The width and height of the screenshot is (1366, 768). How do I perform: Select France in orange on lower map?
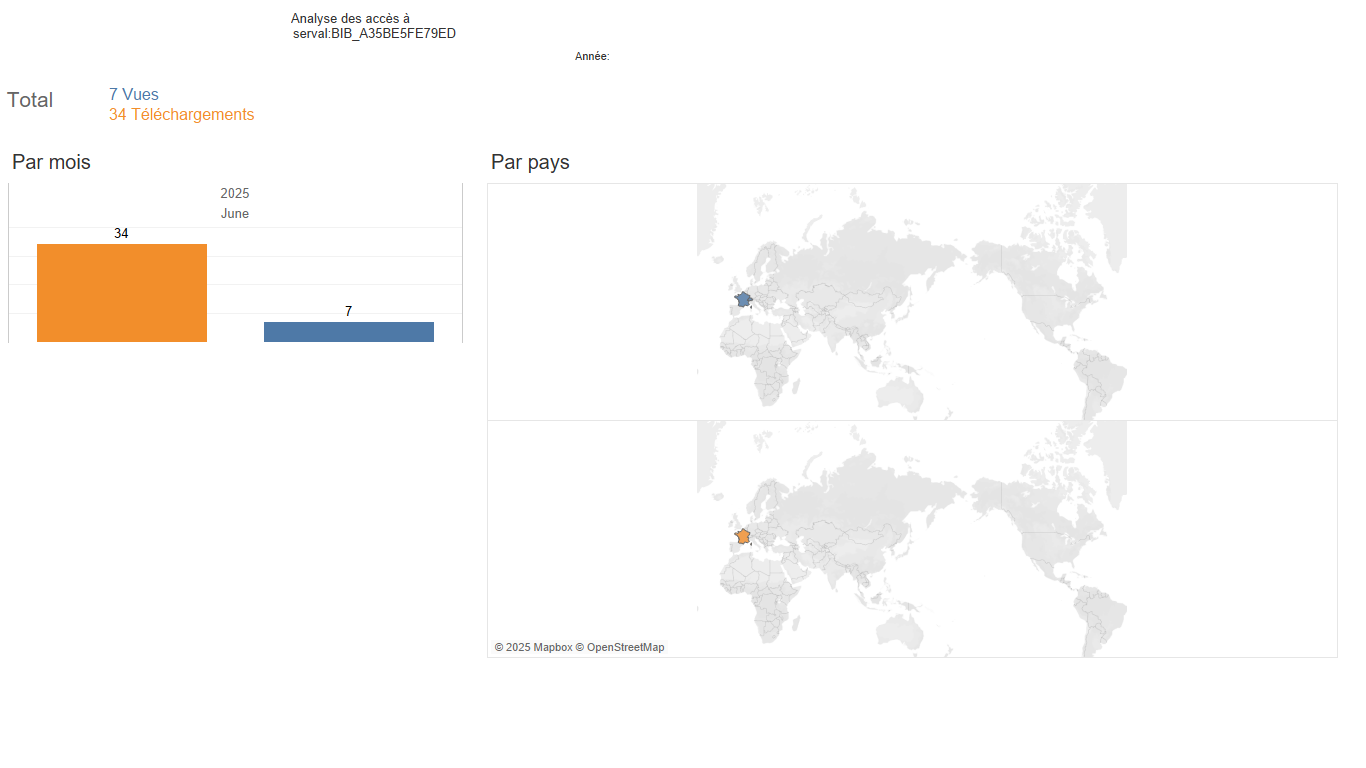pos(743,537)
